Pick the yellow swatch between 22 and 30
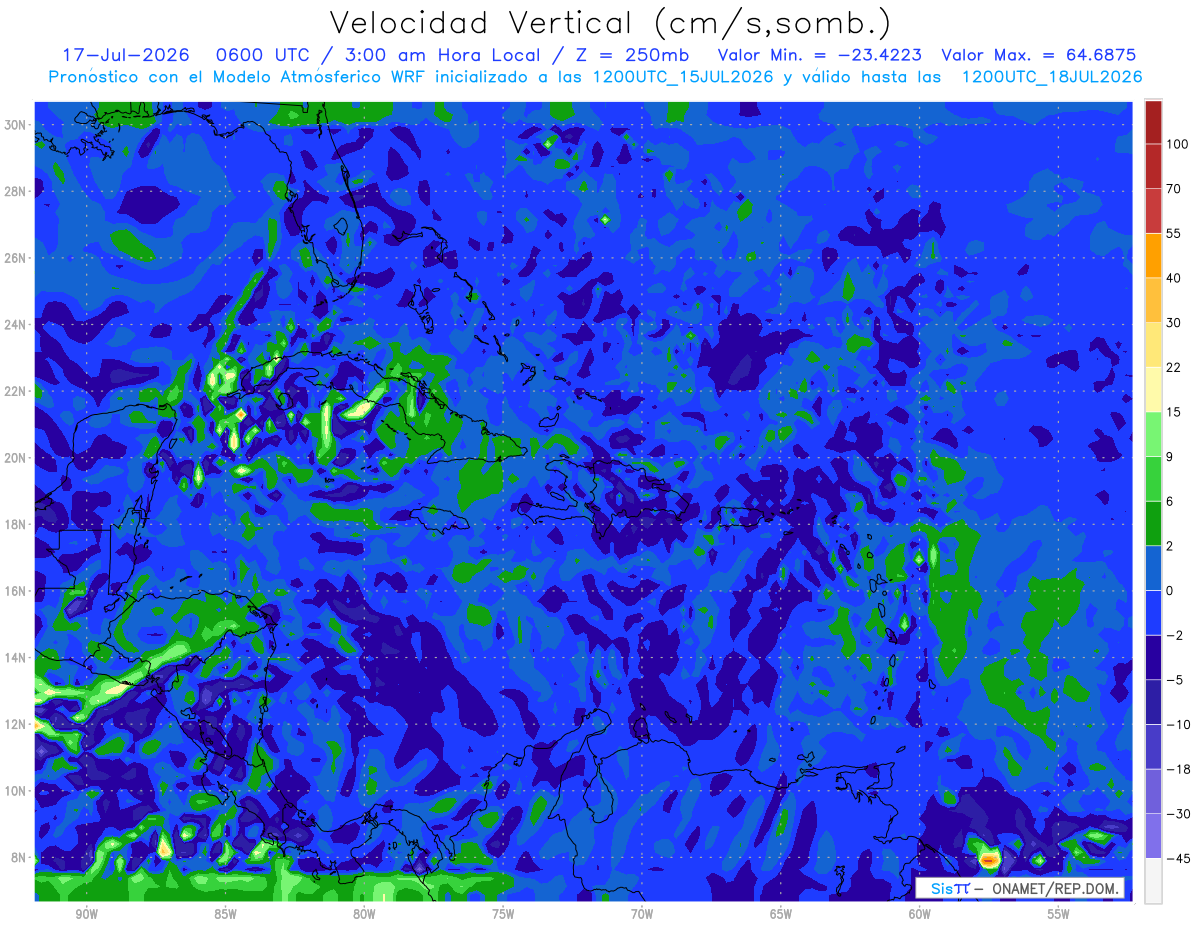This screenshot has width=1200, height=927. [x=1153, y=345]
